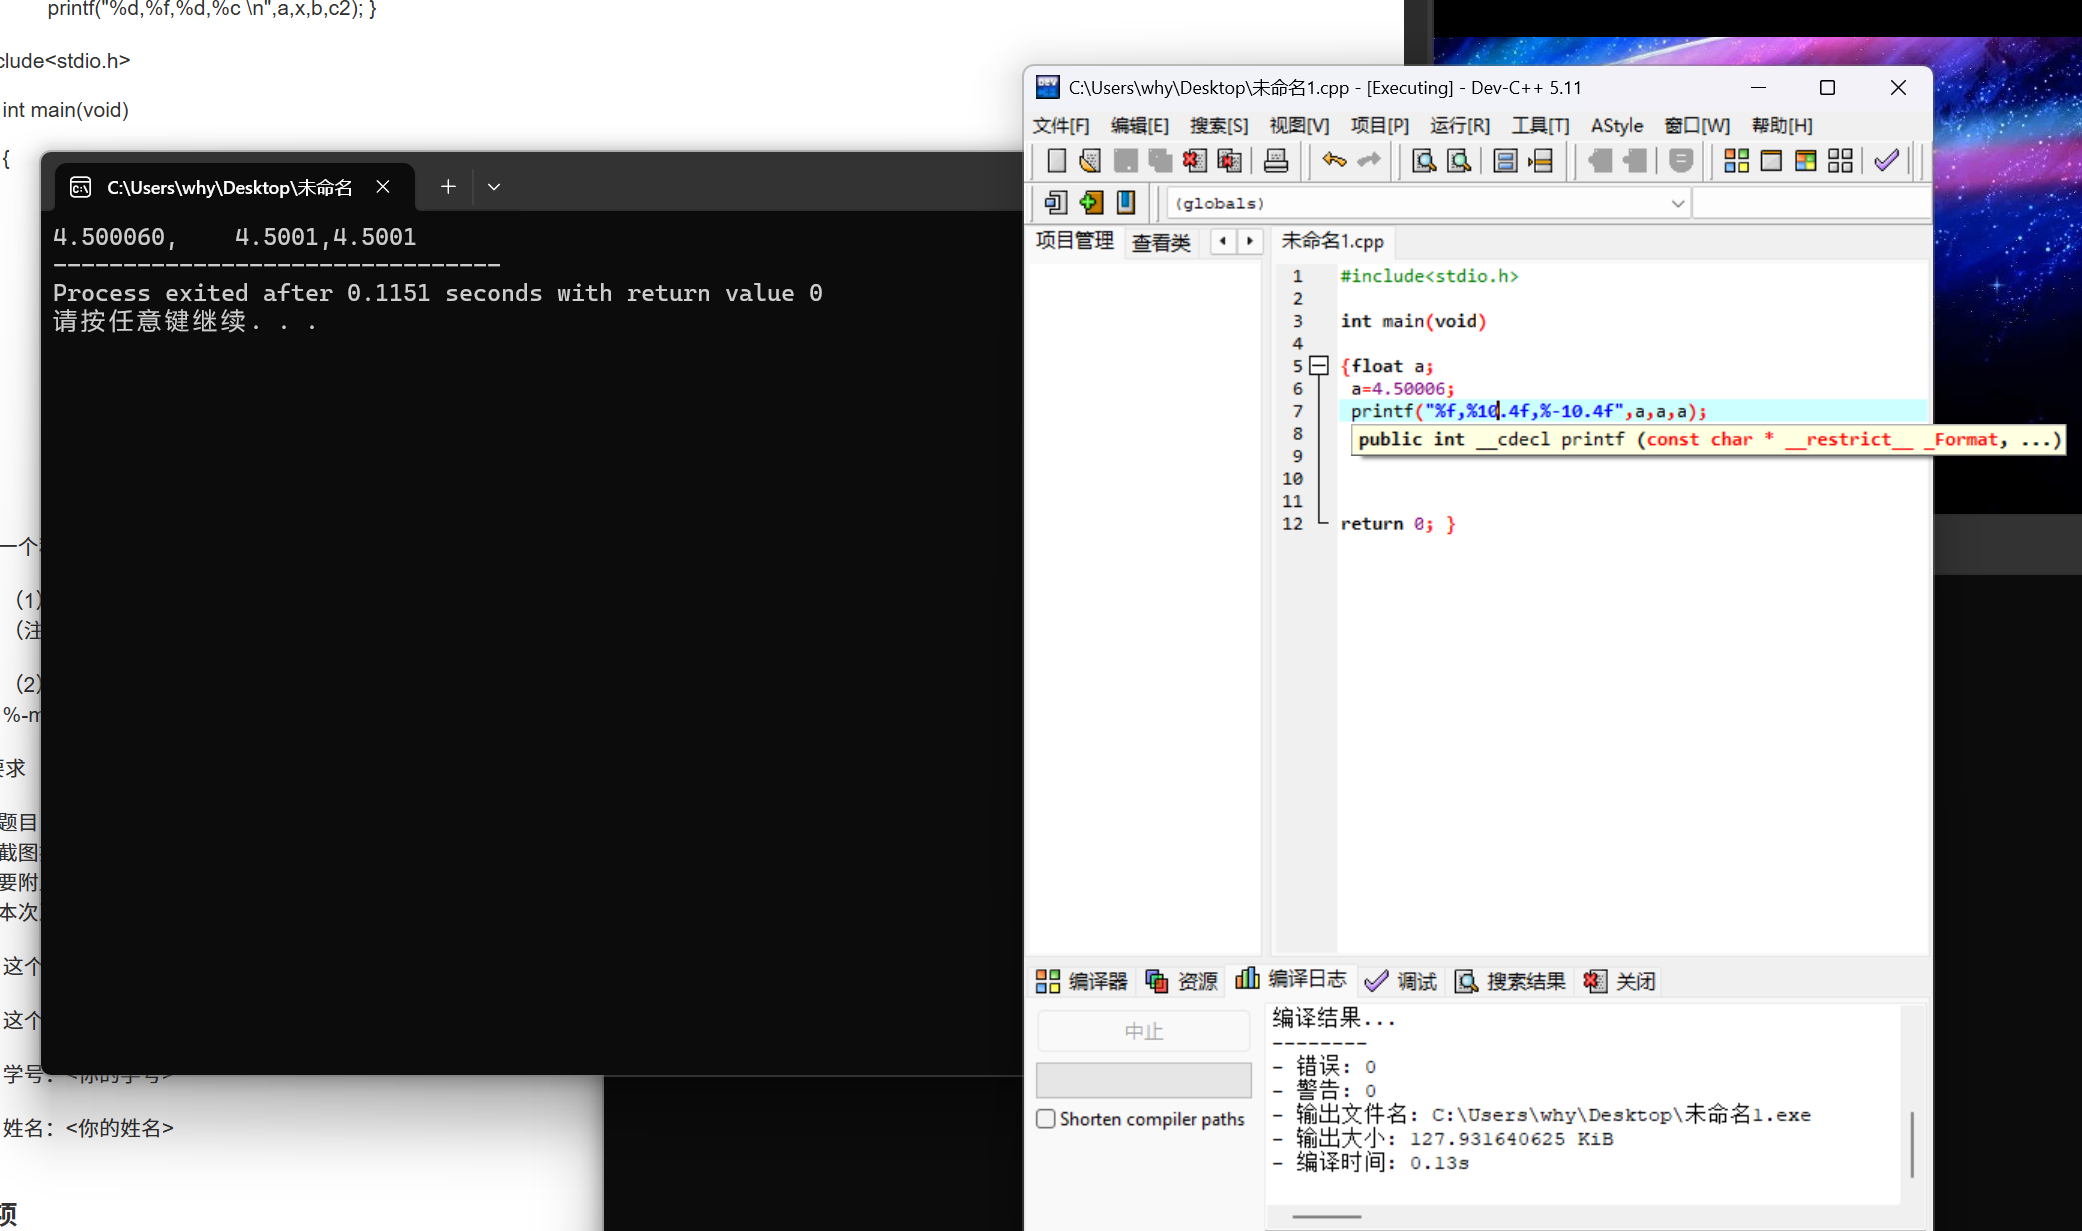Viewport: 2082px width, 1231px height.
Task: Add a new terminal tab with plus button
Action: point(448,187)
